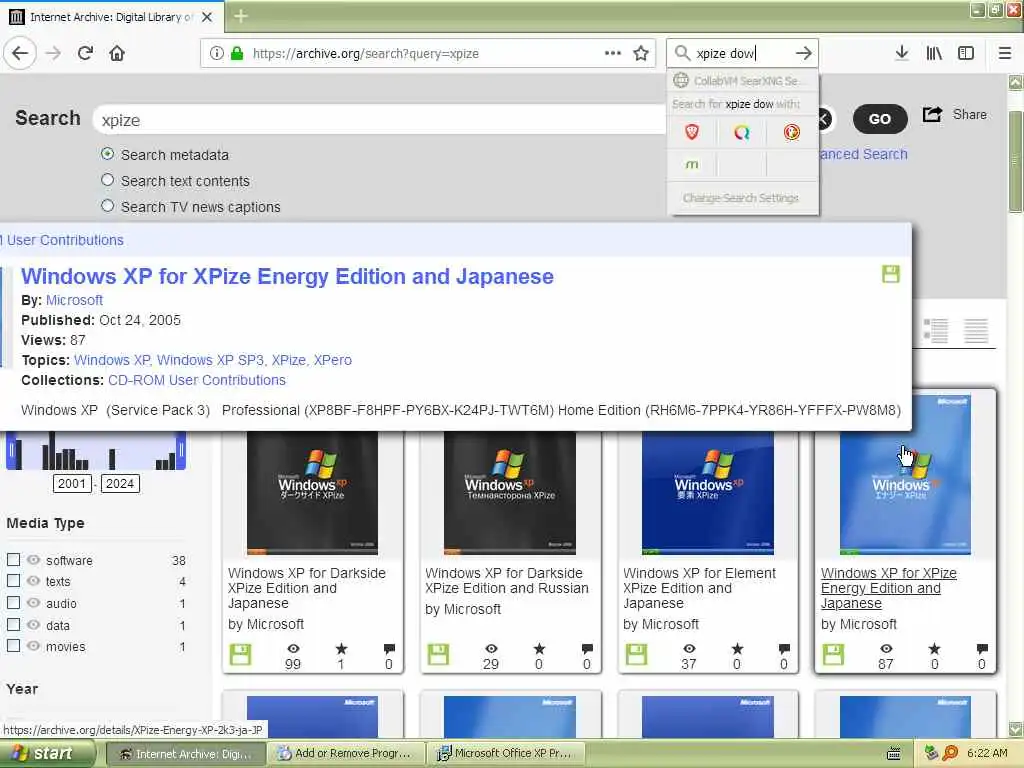Select Search TV news captions option
The width and height of the screenshot is (1024, 768).
tap(107, 206)
